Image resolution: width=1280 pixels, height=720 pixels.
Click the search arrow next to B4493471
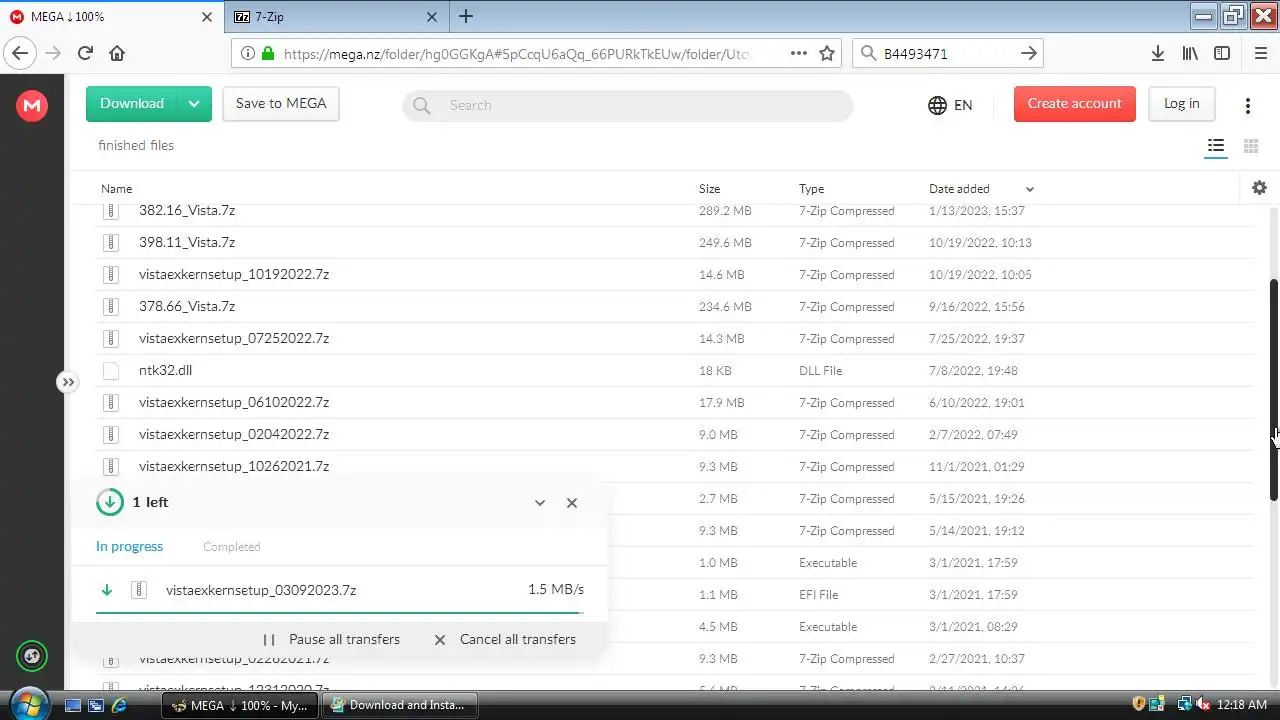1029,54
